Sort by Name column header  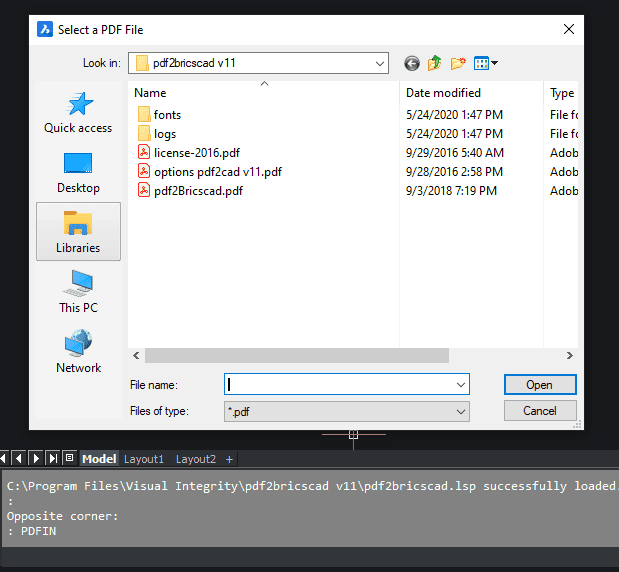pyautogui.click(x=264, y=93)
